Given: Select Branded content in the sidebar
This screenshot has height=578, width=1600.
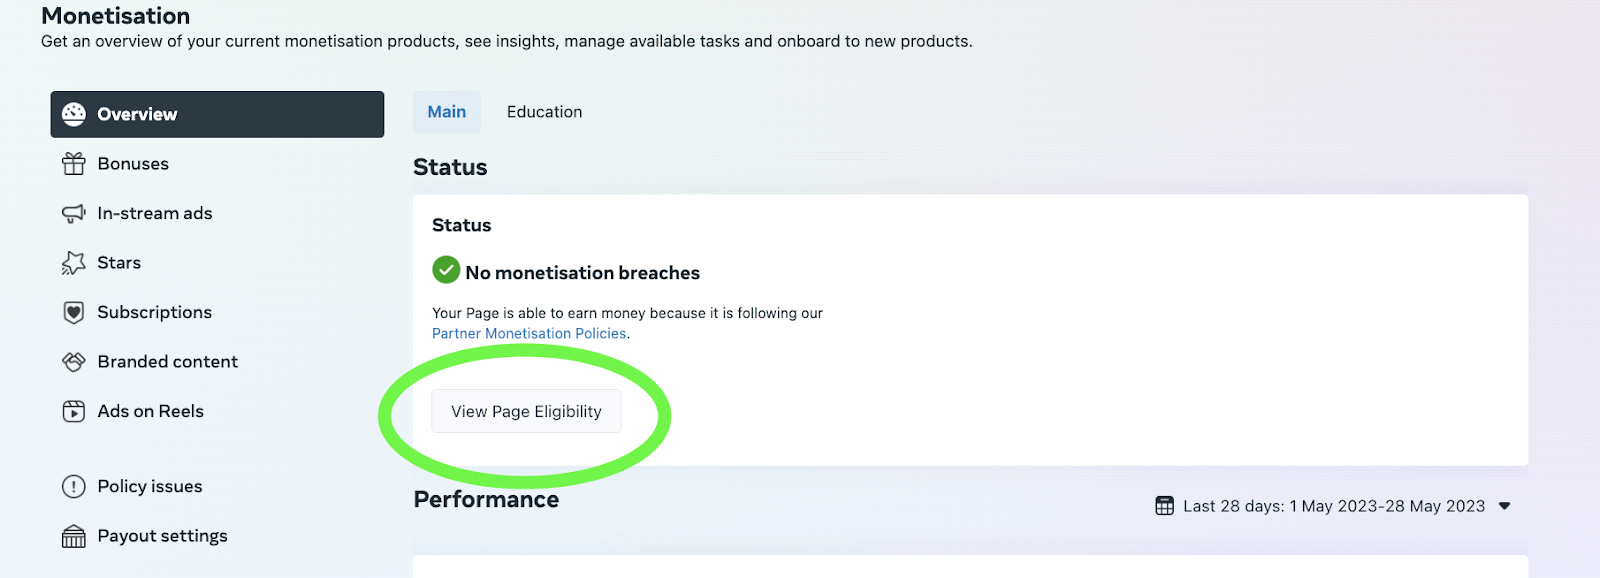Looking at the screenshot, I should (217, 362).
